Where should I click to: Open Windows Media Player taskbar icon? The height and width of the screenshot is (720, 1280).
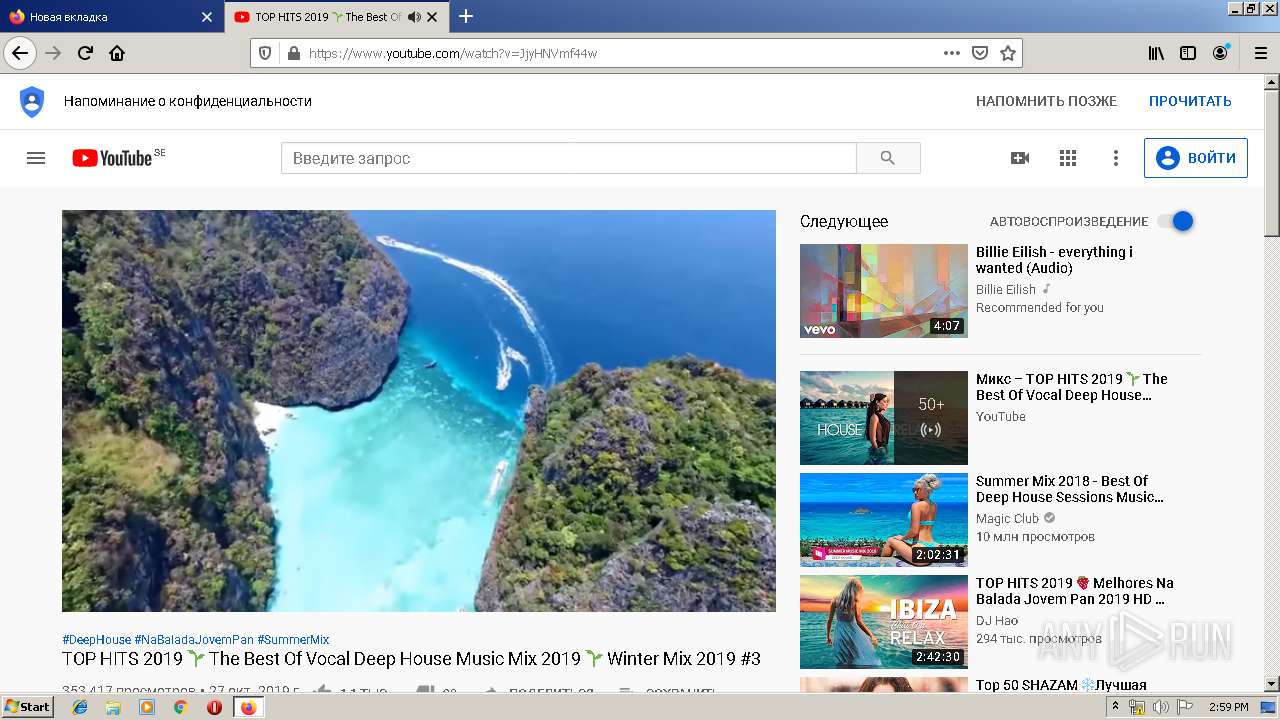[147, 707]
